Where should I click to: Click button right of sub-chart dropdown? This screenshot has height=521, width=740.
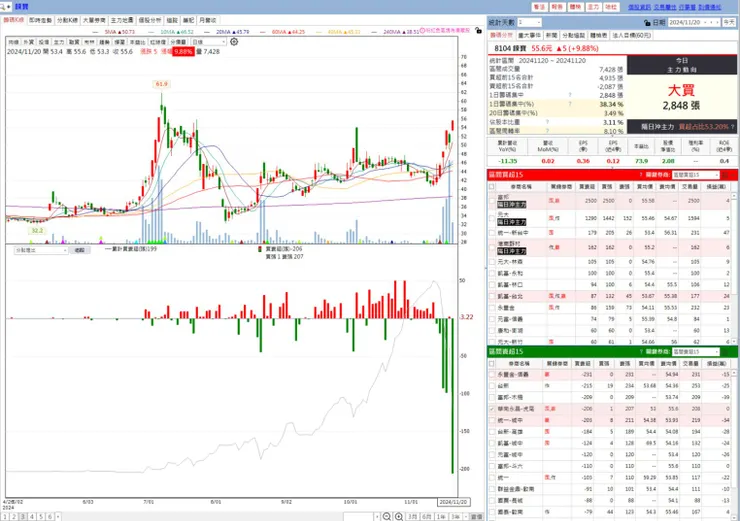tap(79, 250)
